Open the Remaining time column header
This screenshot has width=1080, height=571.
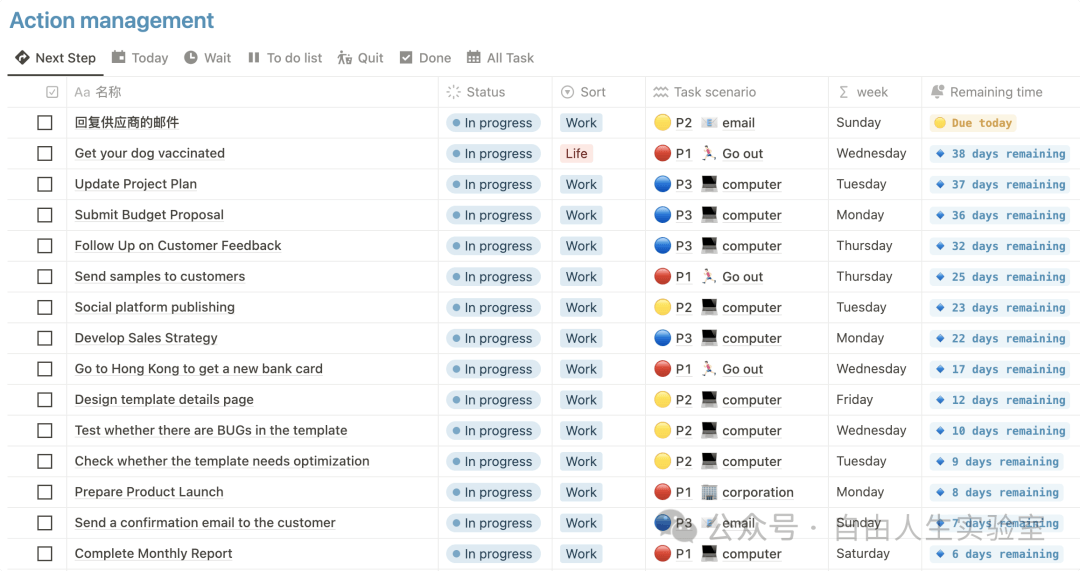tap(986, 92)
